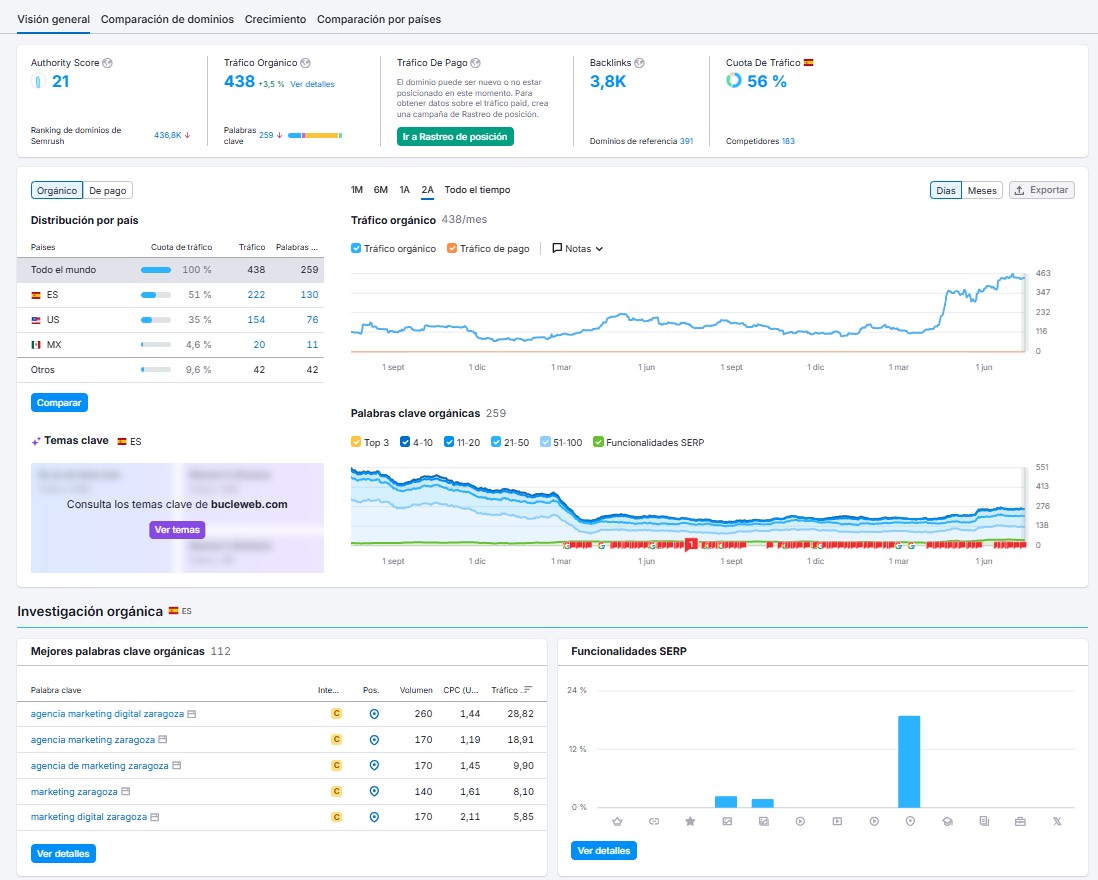Uncheck the Tráfico orgánico checkbox
This screenshot has height=880, width=1098.
[357, 248]
